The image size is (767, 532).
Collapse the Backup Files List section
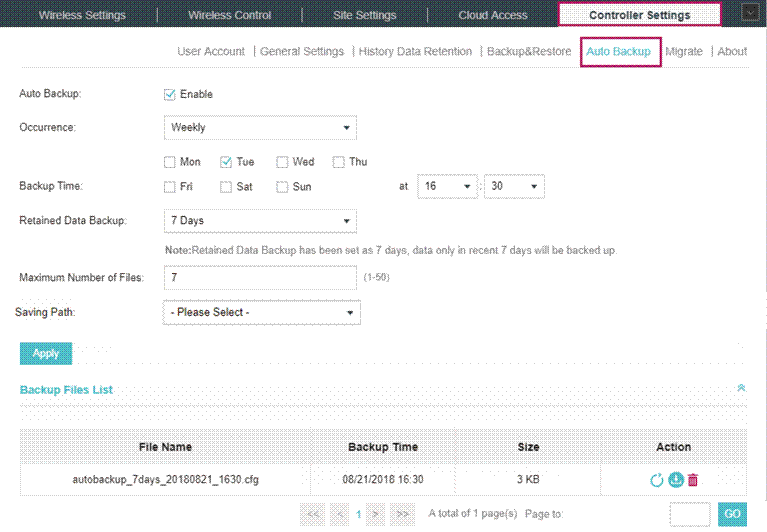click(741, 388)
